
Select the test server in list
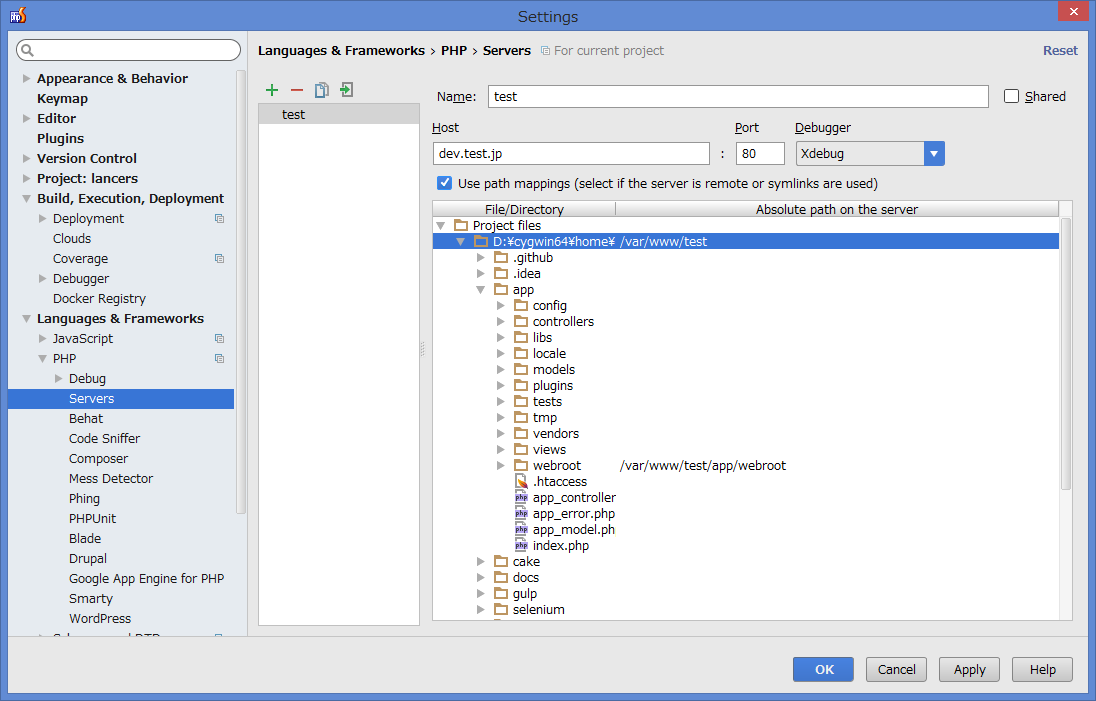(x=338, y=115)
